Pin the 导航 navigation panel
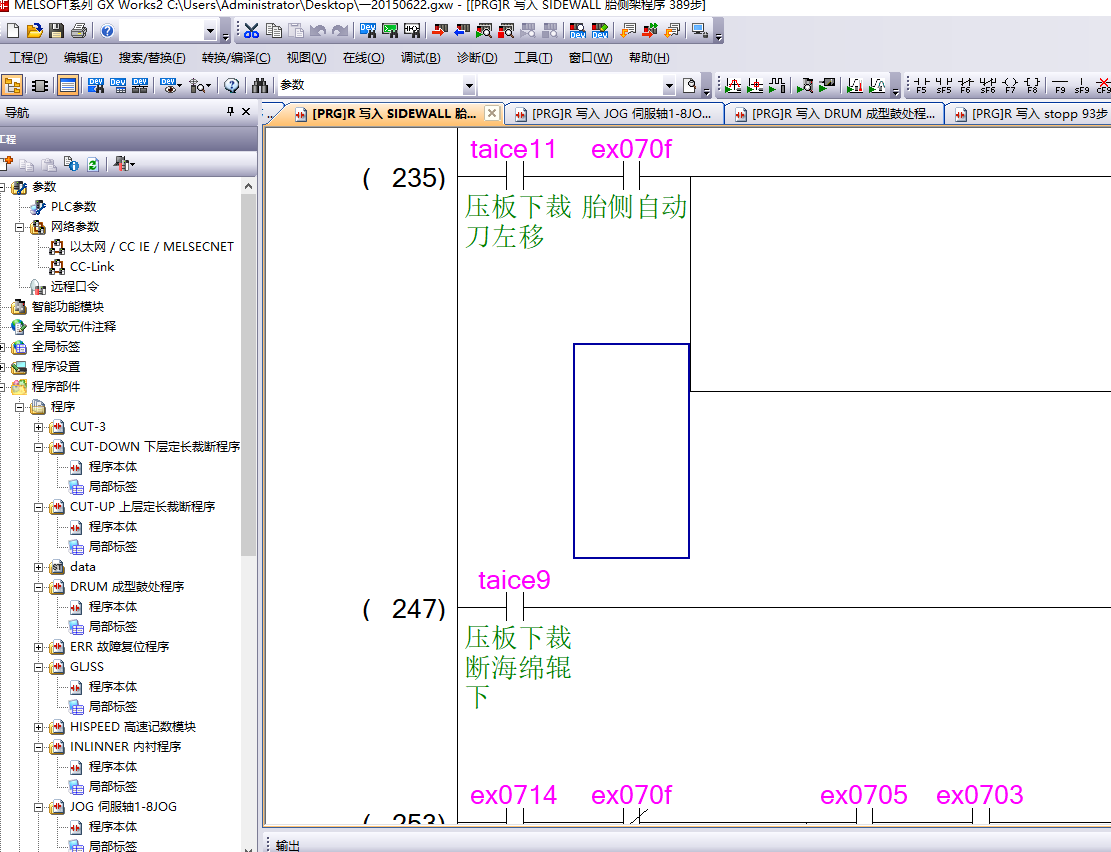Screen dimensions: 1111x852 click(230, 112)
